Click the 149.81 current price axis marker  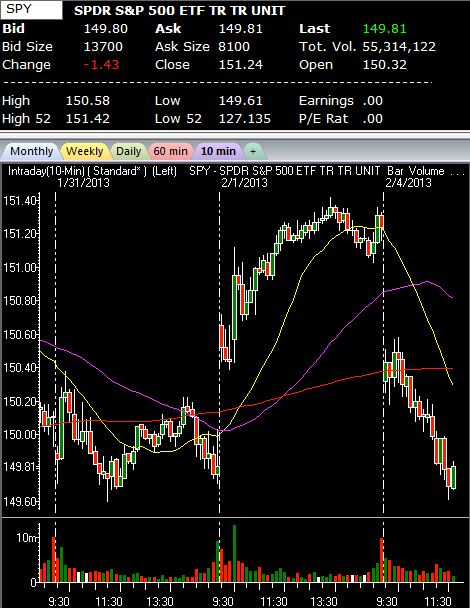pos(20,466)
